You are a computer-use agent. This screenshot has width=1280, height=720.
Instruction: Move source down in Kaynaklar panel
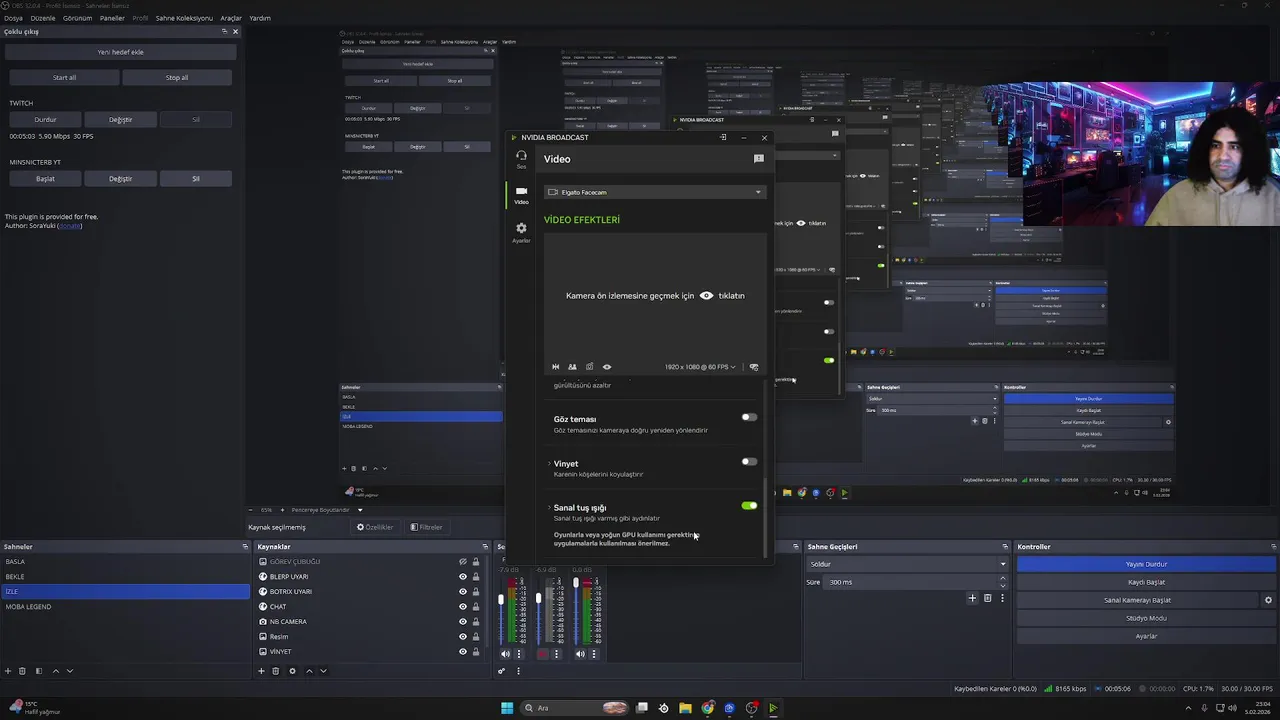coord(323,671)
